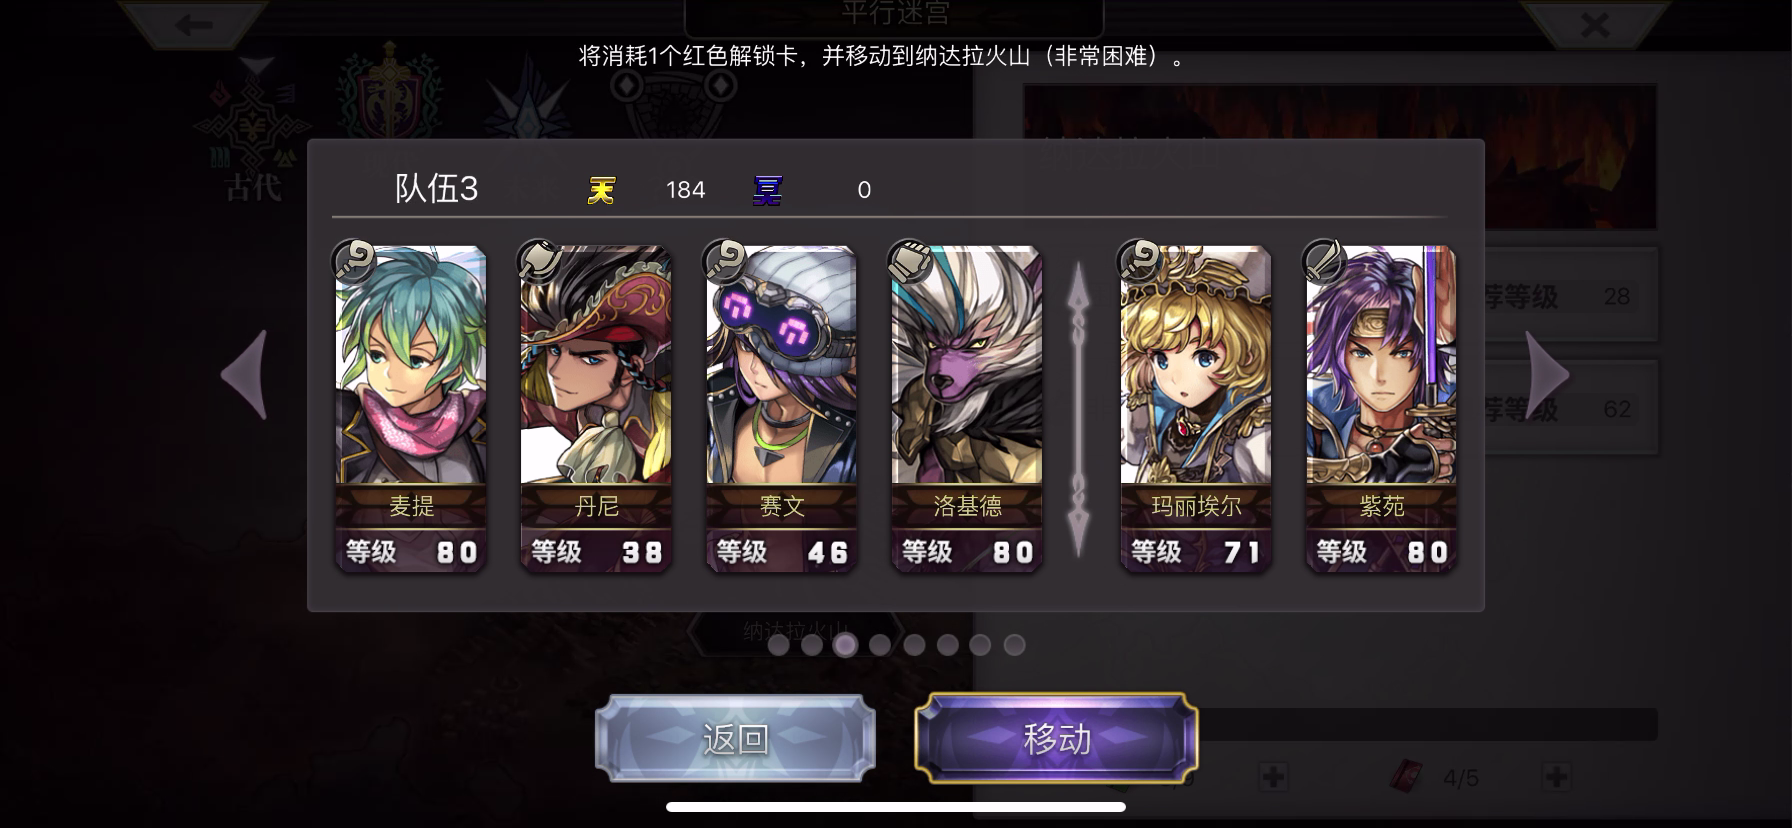Select the first team page dot
The height and width of the screenshot is (828, 1792).
(x=778, y=645)
